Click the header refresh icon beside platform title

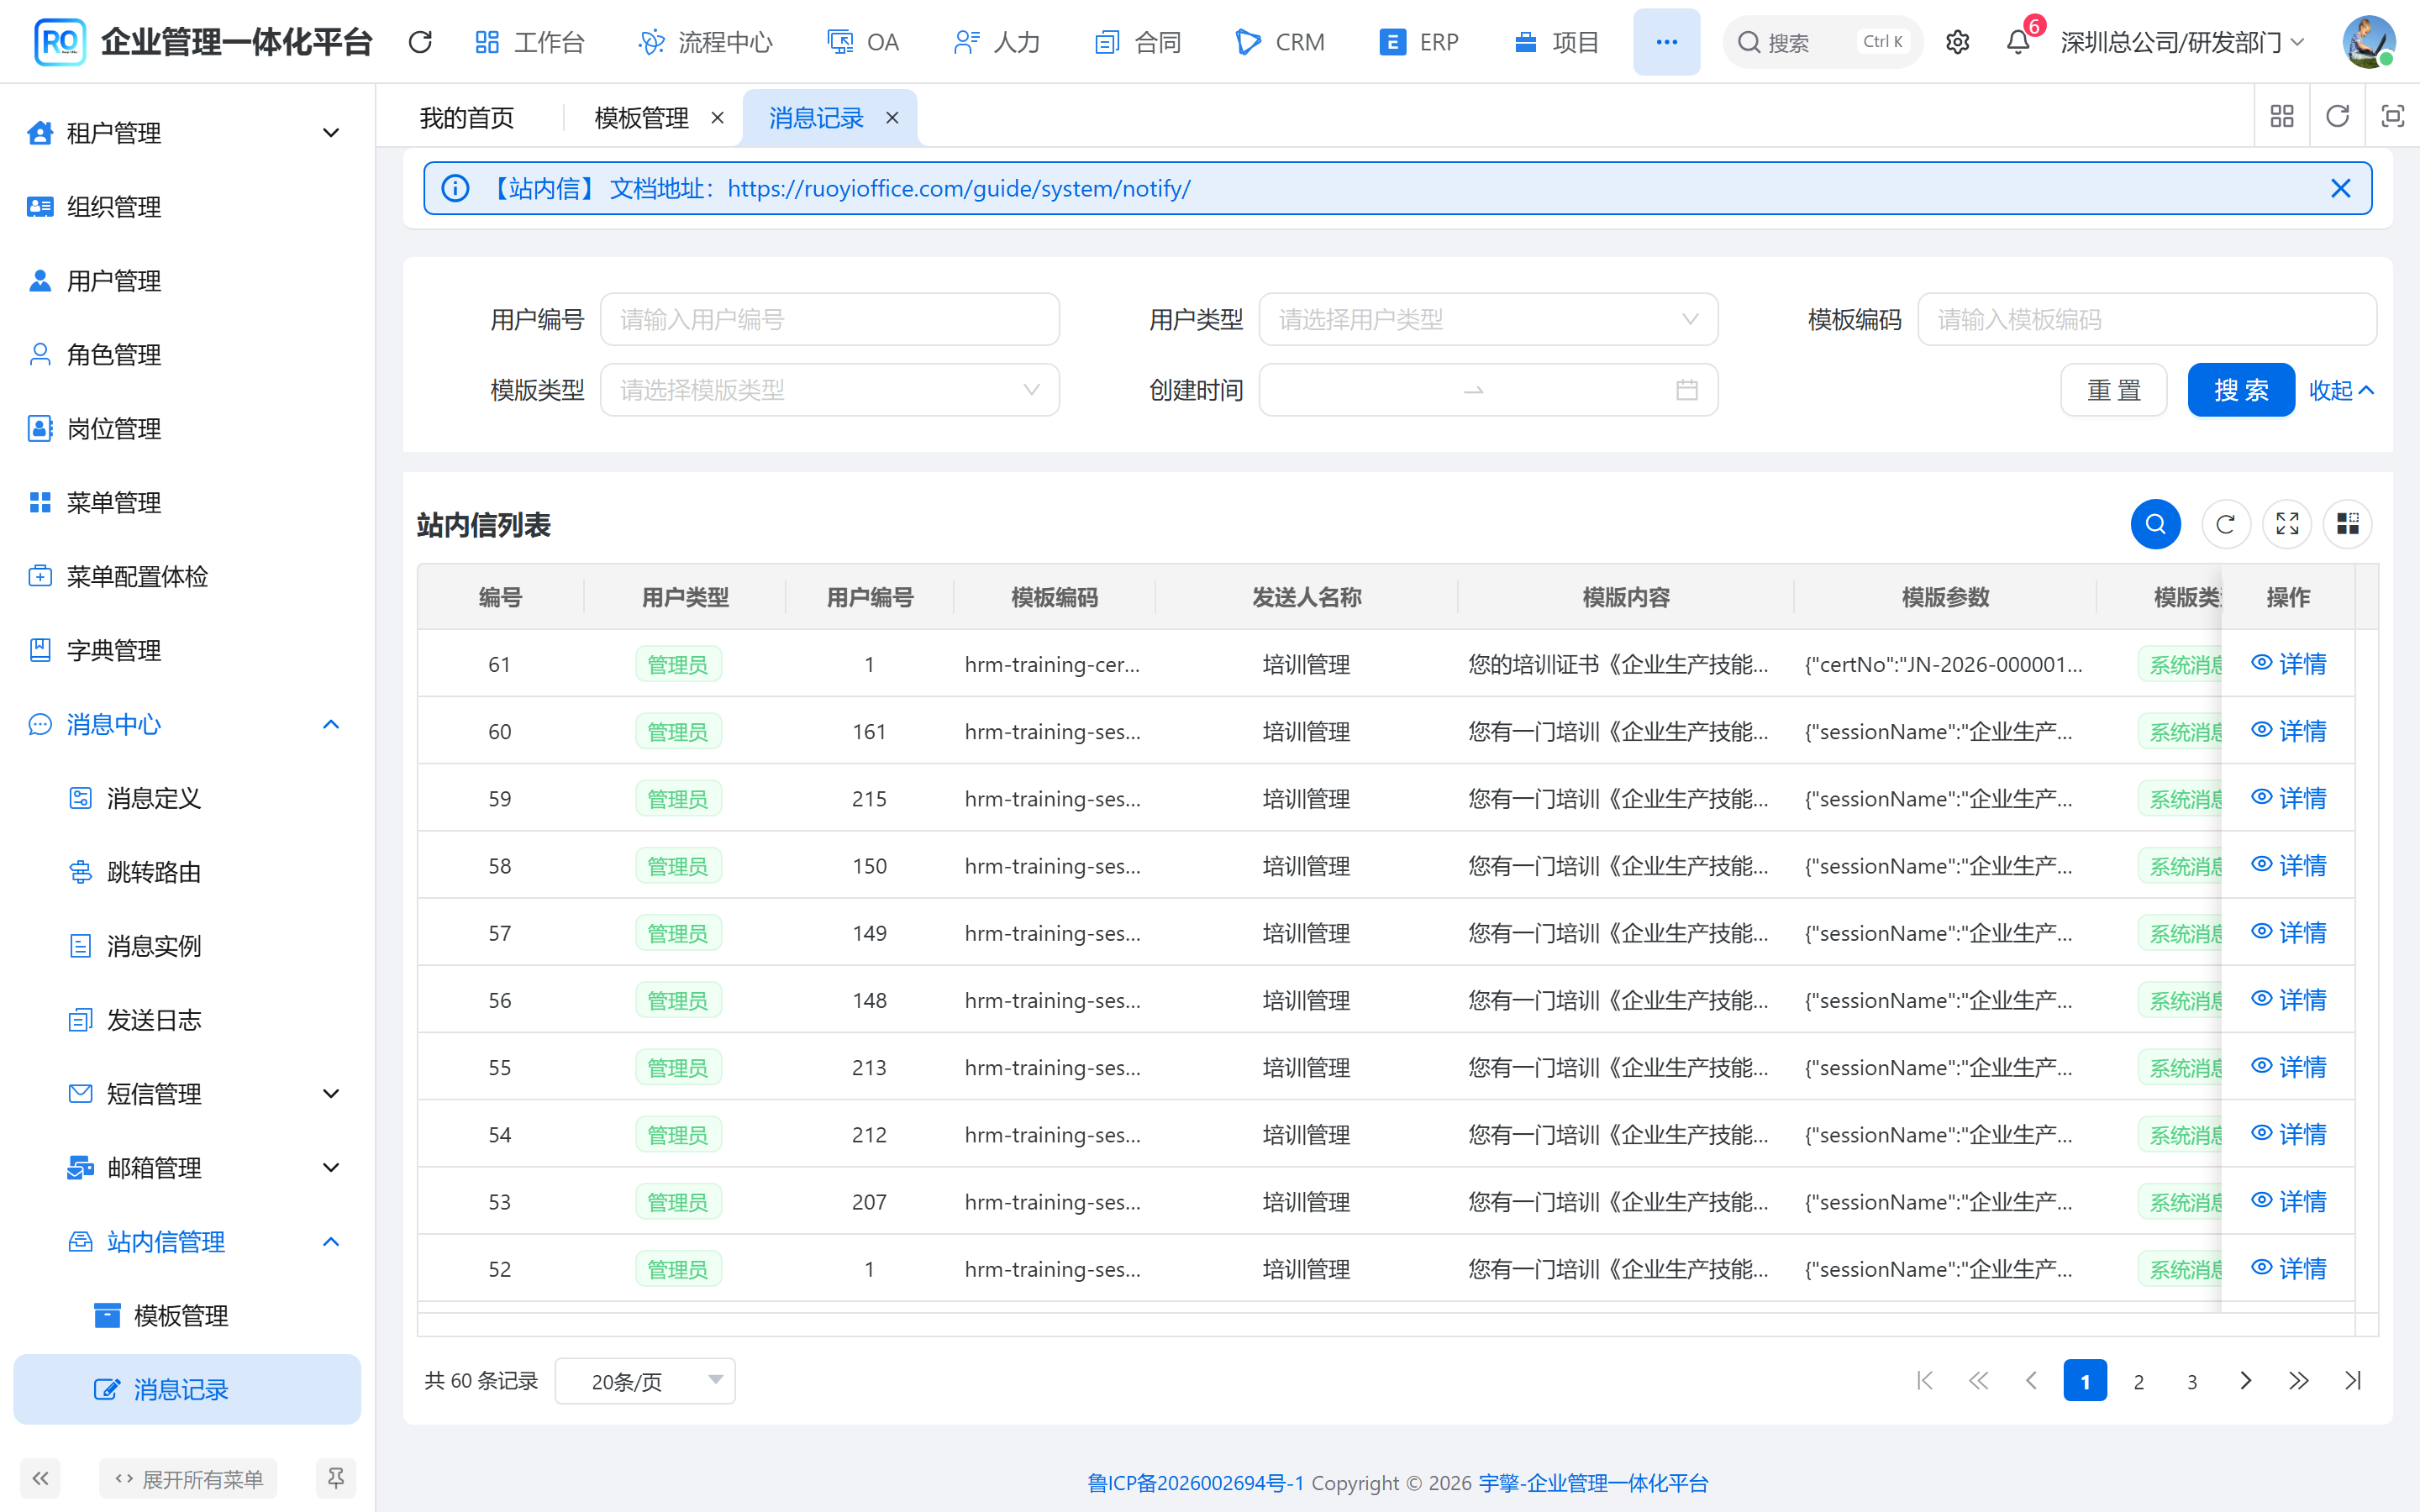[x=420, y=42]
